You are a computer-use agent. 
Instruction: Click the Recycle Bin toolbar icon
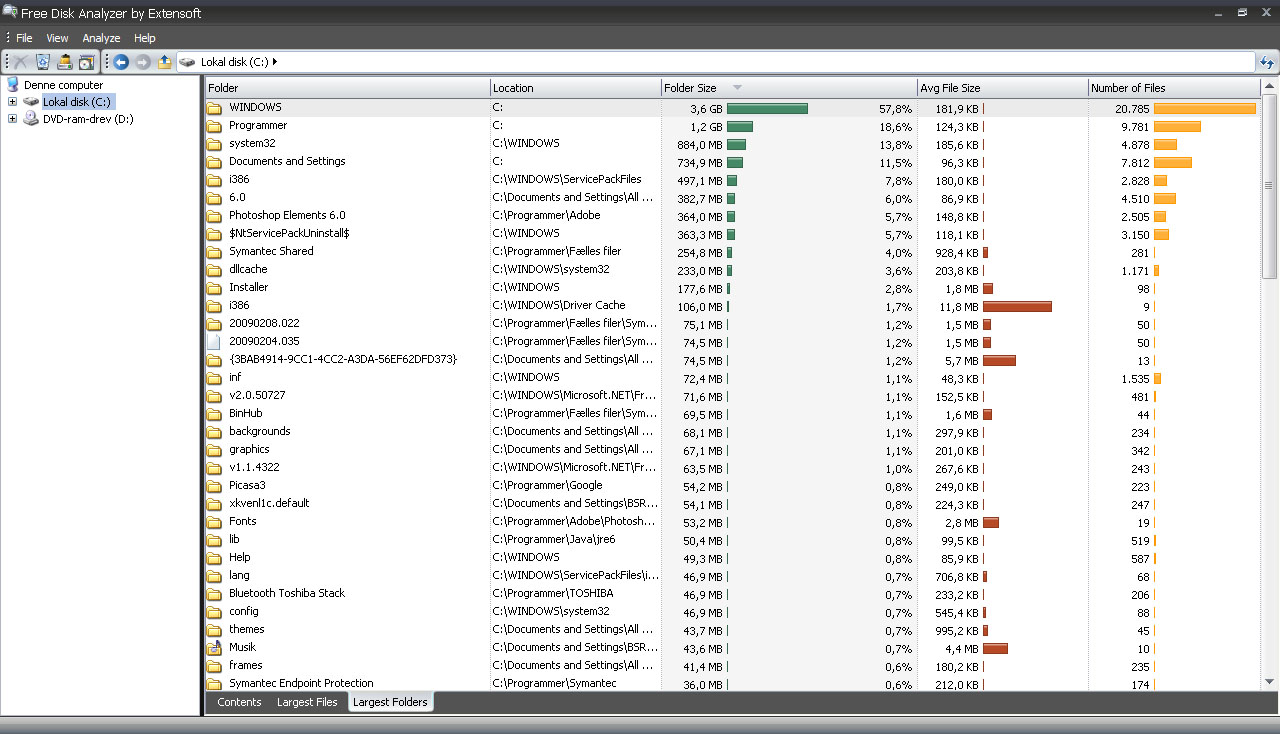43,62
